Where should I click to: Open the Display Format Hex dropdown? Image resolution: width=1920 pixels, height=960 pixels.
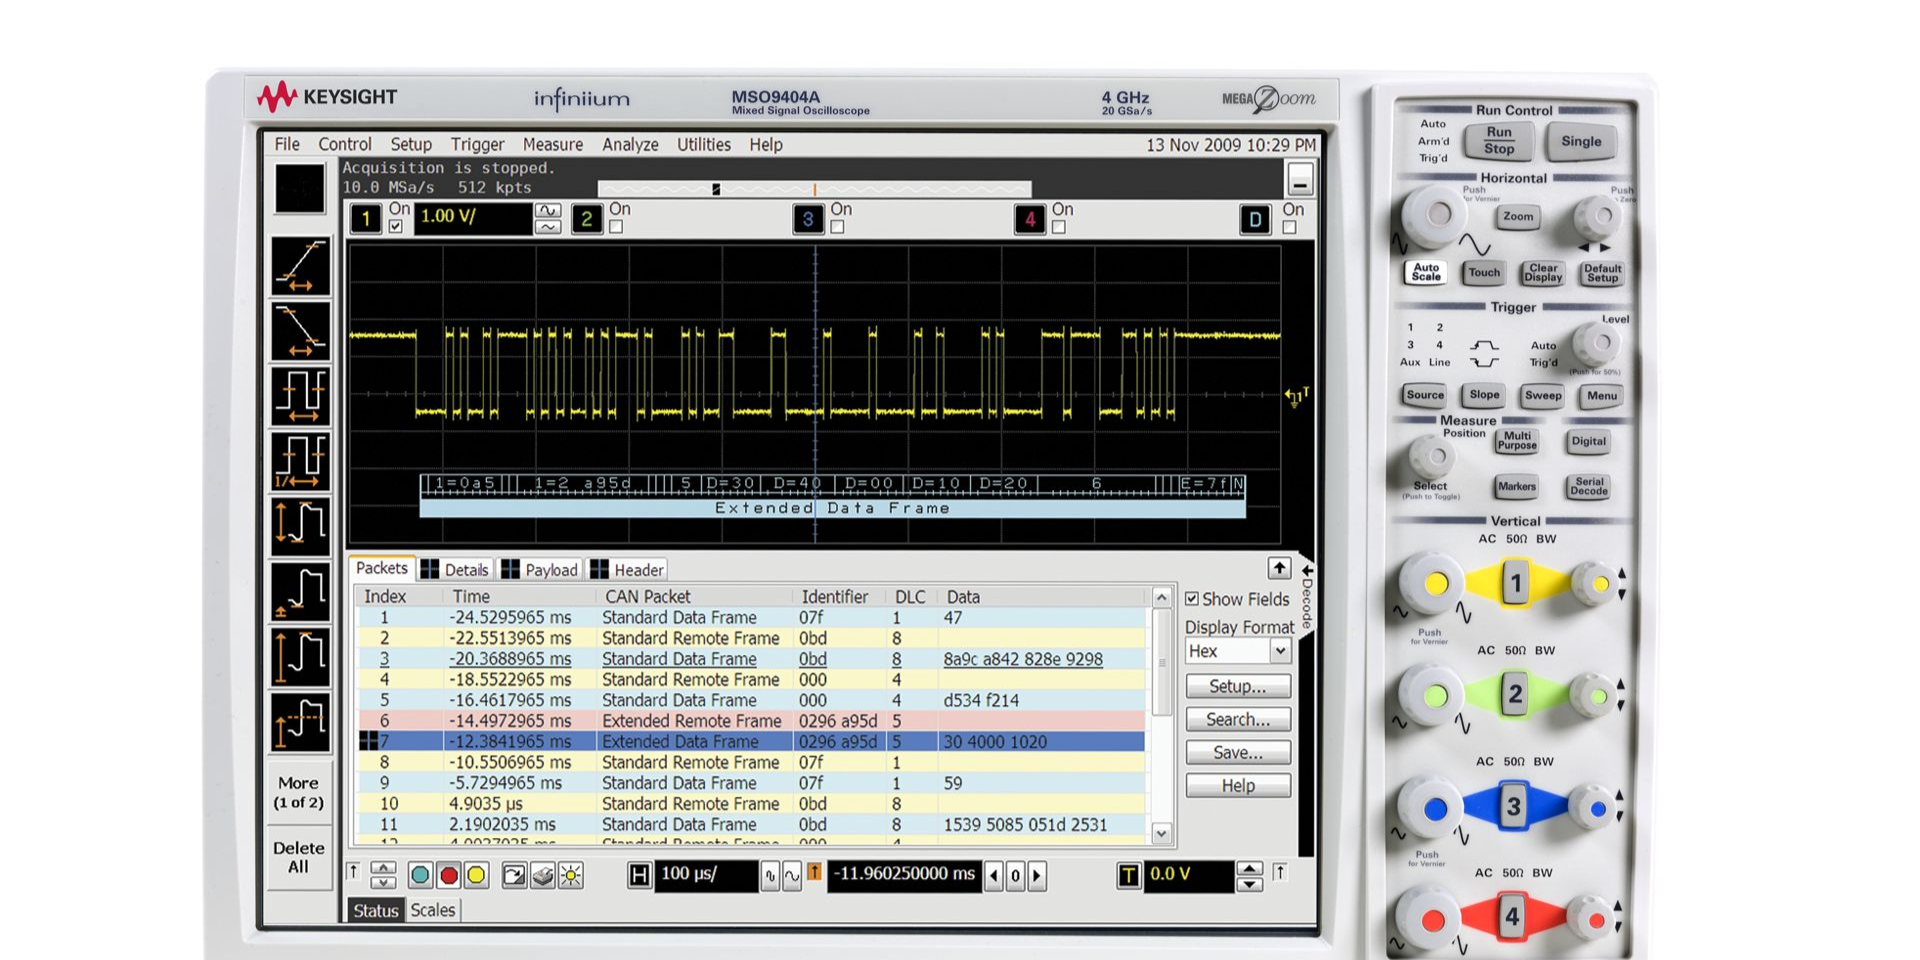click(x=1280, y=651)
